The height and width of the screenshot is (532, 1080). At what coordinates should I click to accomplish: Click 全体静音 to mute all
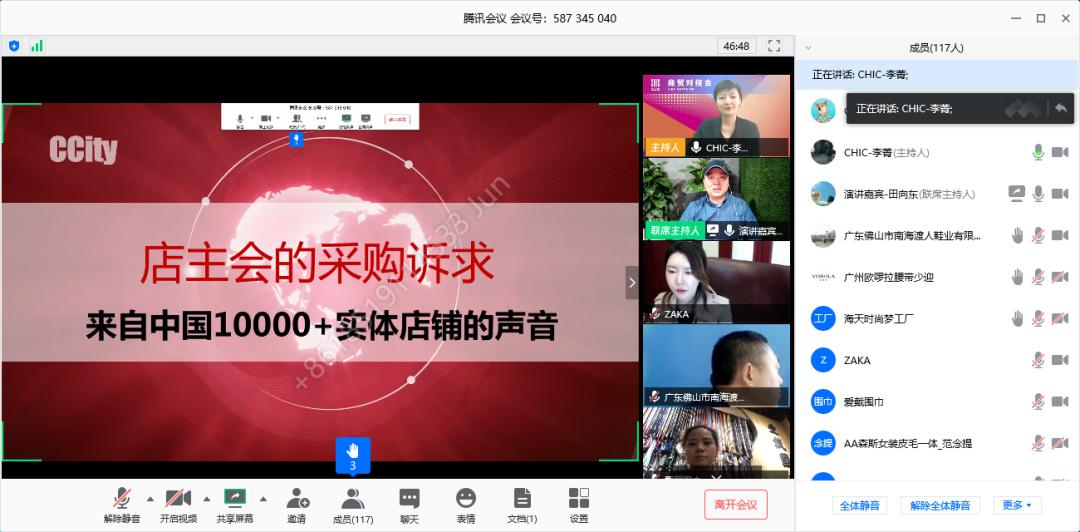pyautogui.click(x=860, y=505)
